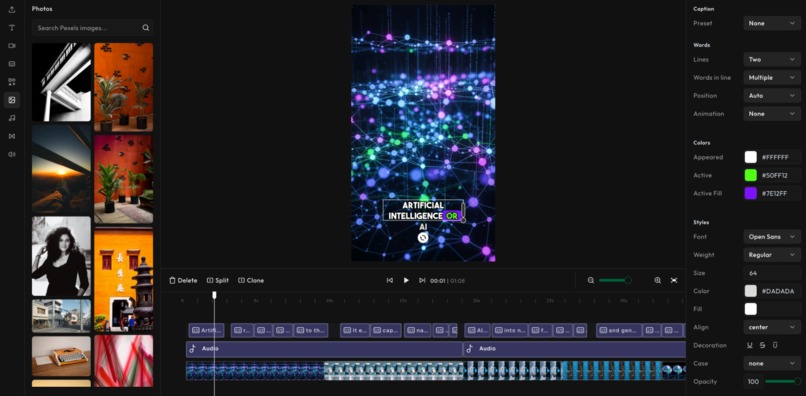
Task: Open the Case dropdown set to none
Action: tap(772, 363)
